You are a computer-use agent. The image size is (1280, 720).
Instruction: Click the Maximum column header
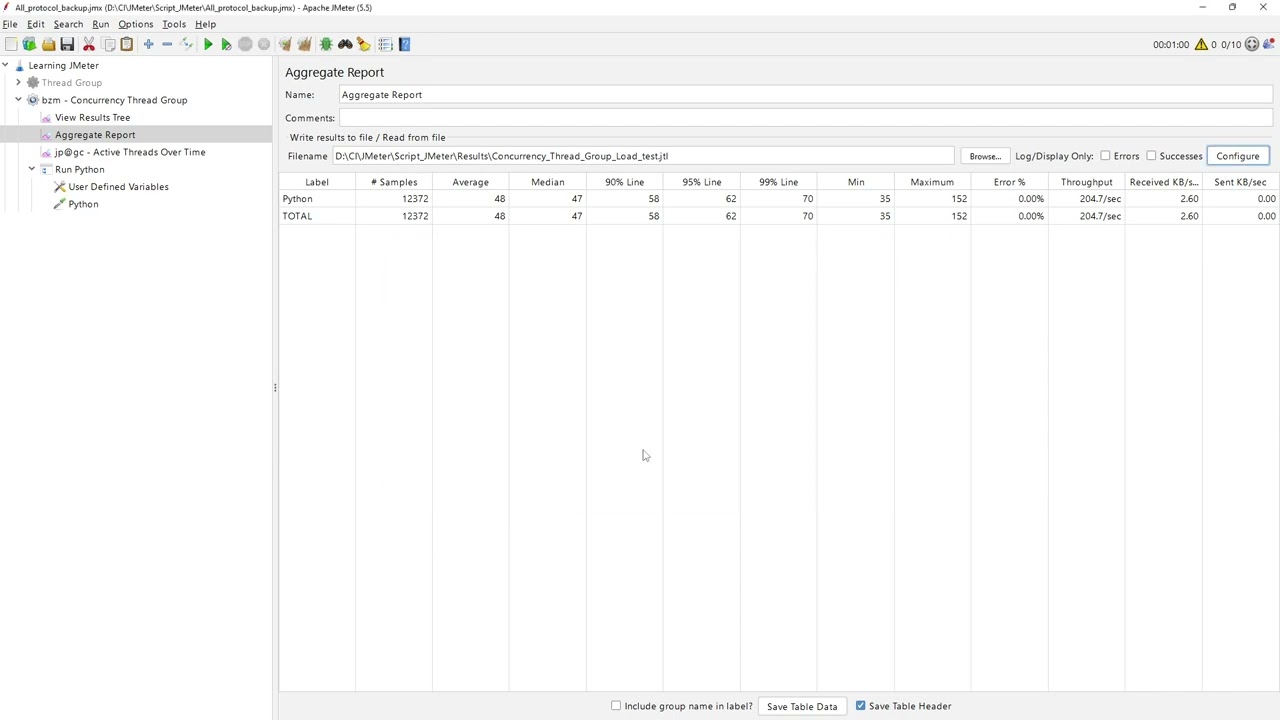pyautogui.click(x=932, y=182)
